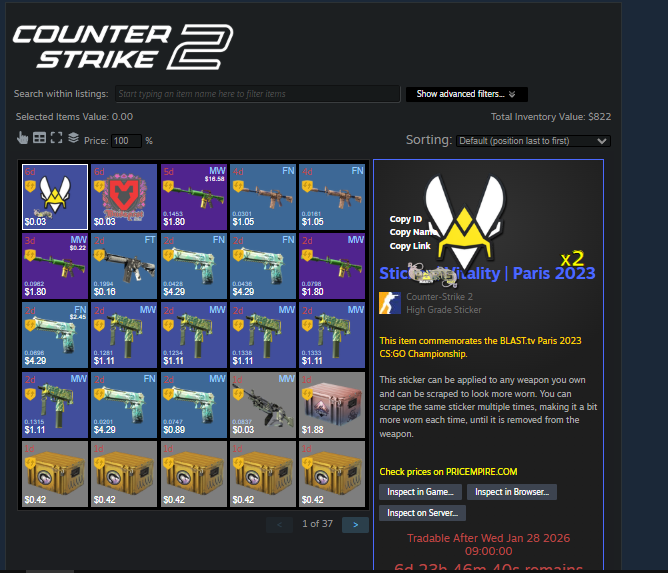Image resolution: width=668 pixels, height=573 pixels.
Task: Select the Deagle priced at $0.89
Action: [x=193, y=404]
